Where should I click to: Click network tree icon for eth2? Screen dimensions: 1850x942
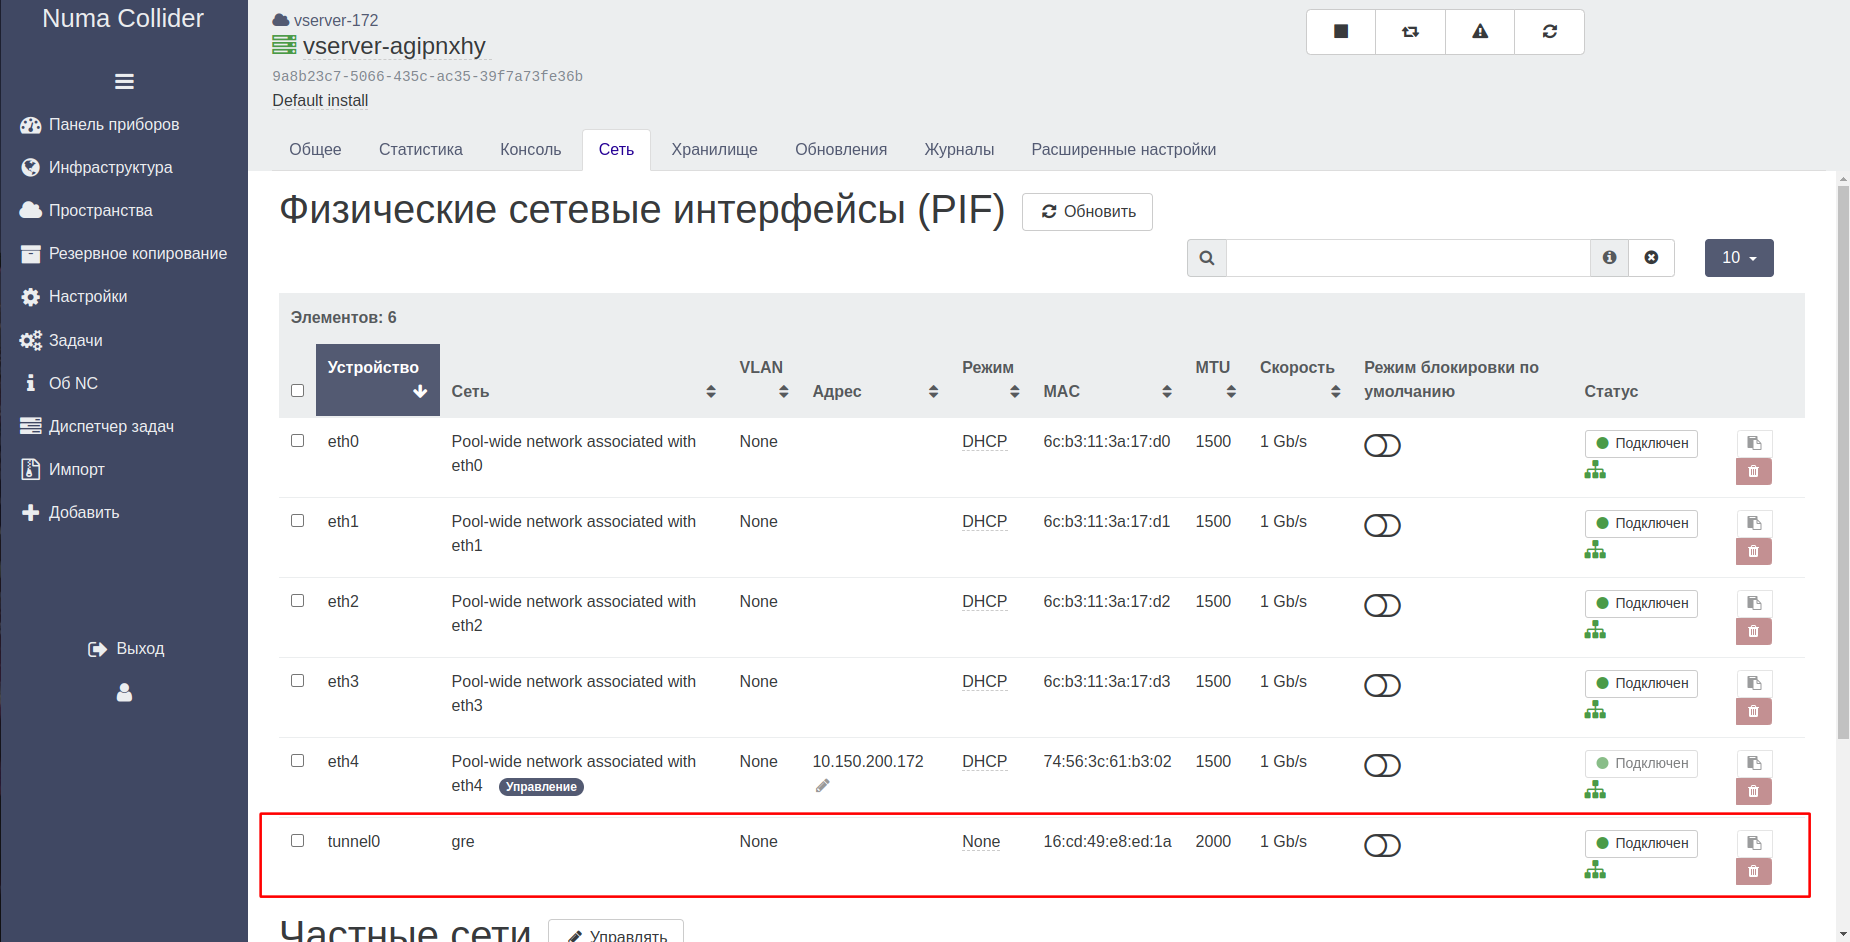(x=1595, y=630)
